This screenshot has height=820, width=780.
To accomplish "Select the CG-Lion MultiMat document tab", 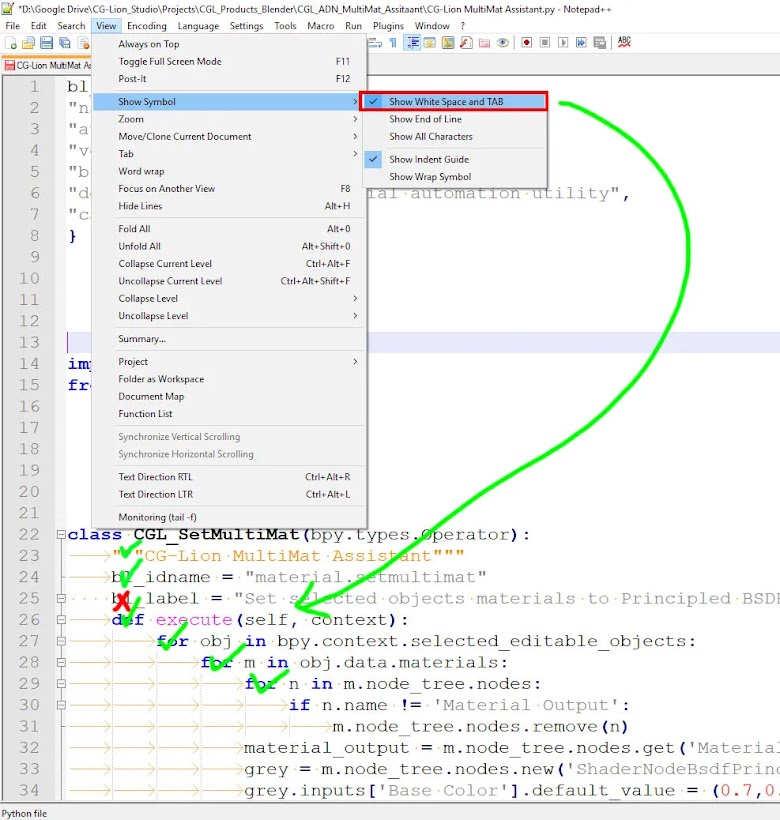I will pyautogui.click(x=47, y=65).
